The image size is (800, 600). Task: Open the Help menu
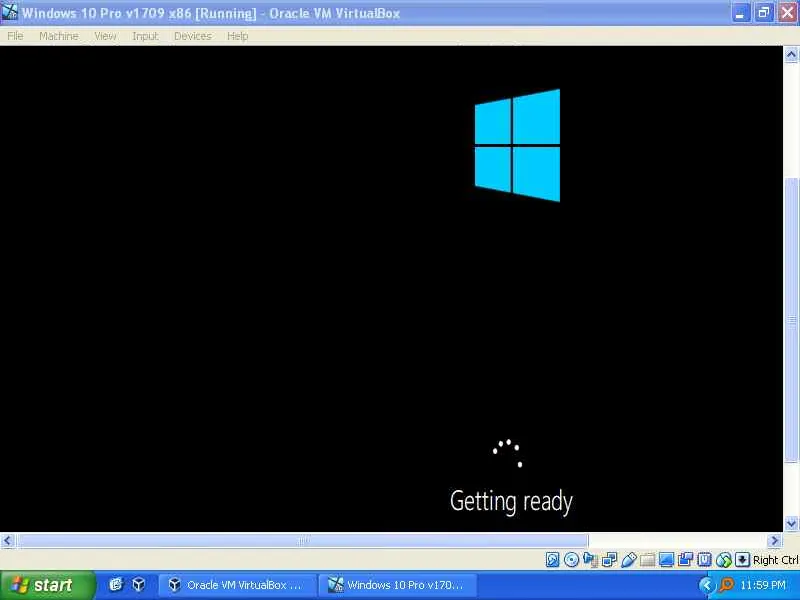click(x=238, y=36)
